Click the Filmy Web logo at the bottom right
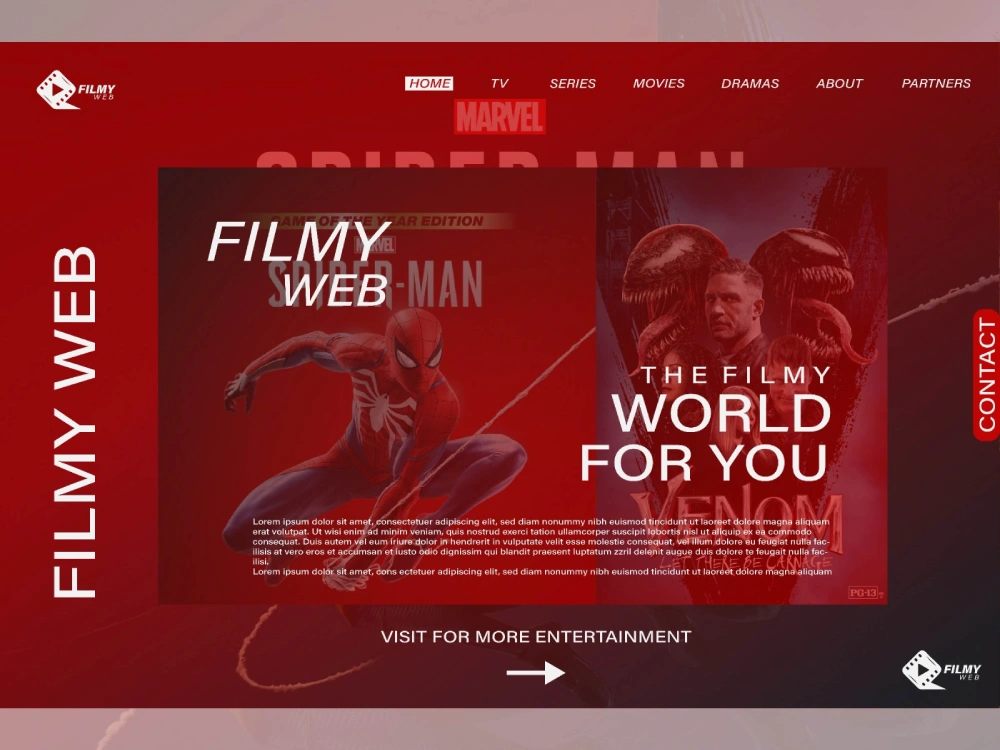 pos(942,670)
